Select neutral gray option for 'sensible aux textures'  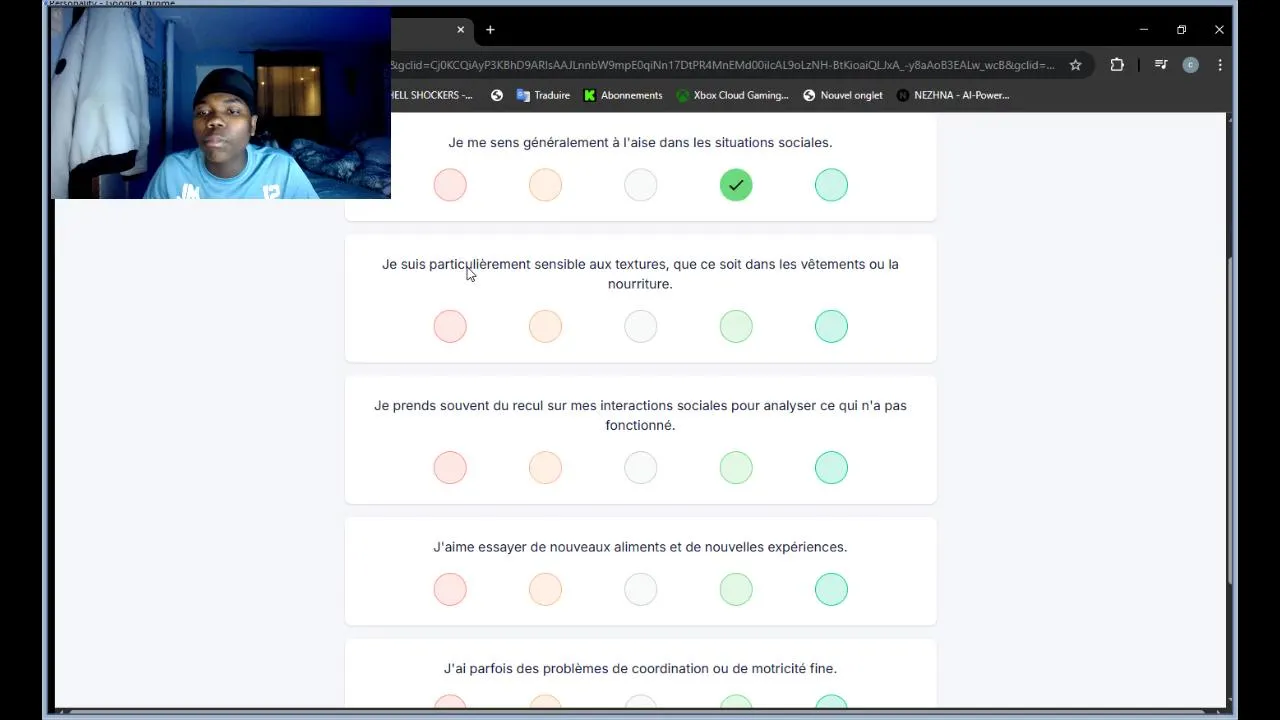point(641,326)
